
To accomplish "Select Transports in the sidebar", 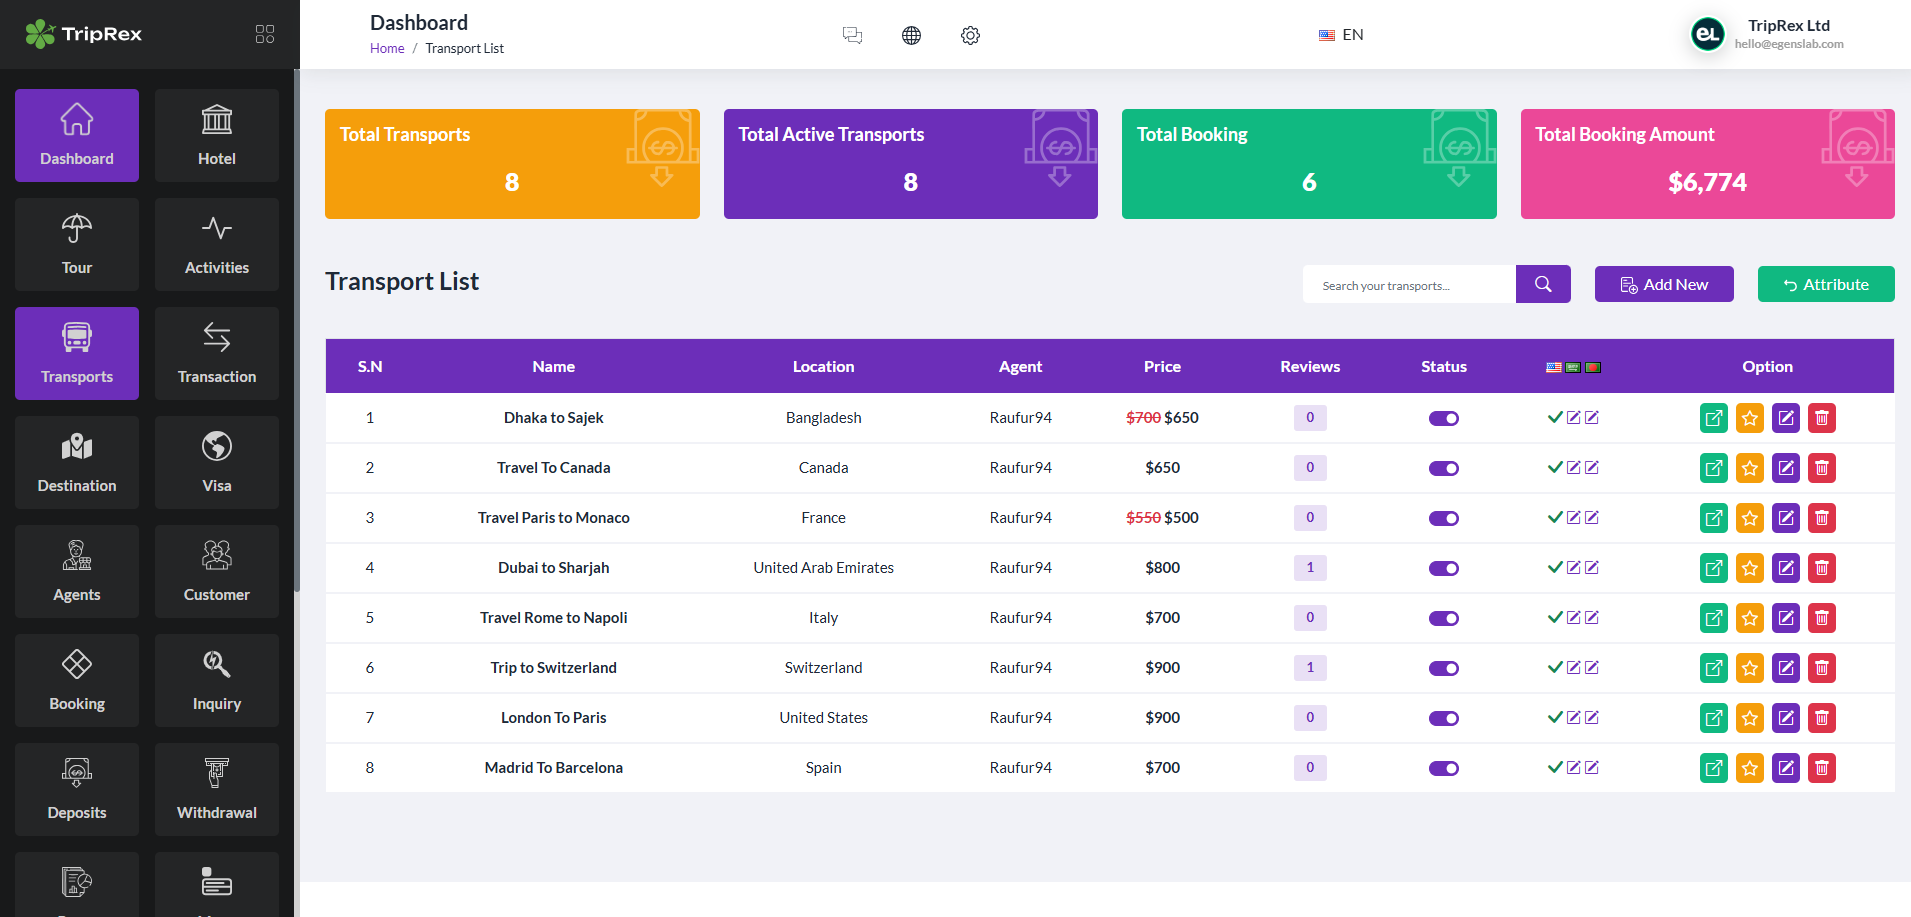I will pos(77,353).
